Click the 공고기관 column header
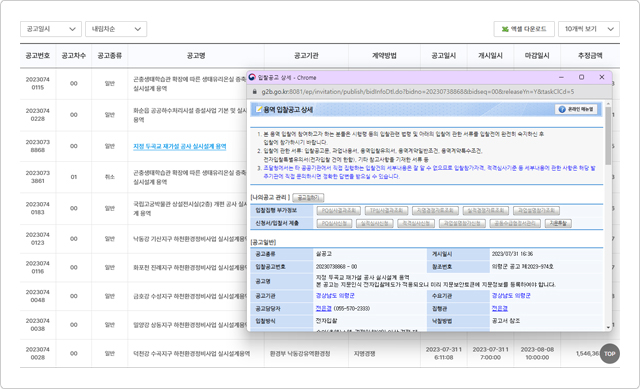Image resolution: width=640 pixels, height=389 pixels. pos(306,56)
